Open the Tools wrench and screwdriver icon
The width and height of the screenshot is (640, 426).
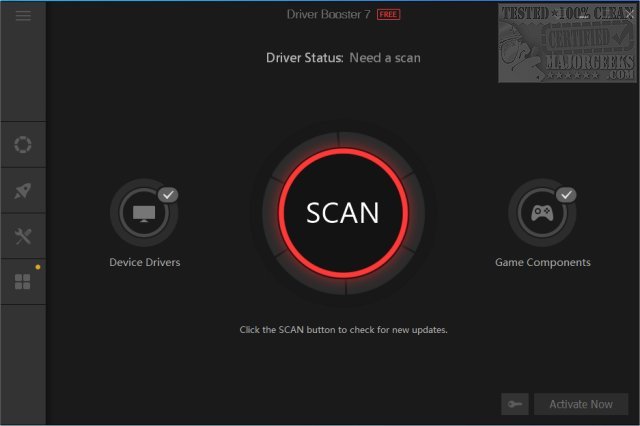(22, 236)
